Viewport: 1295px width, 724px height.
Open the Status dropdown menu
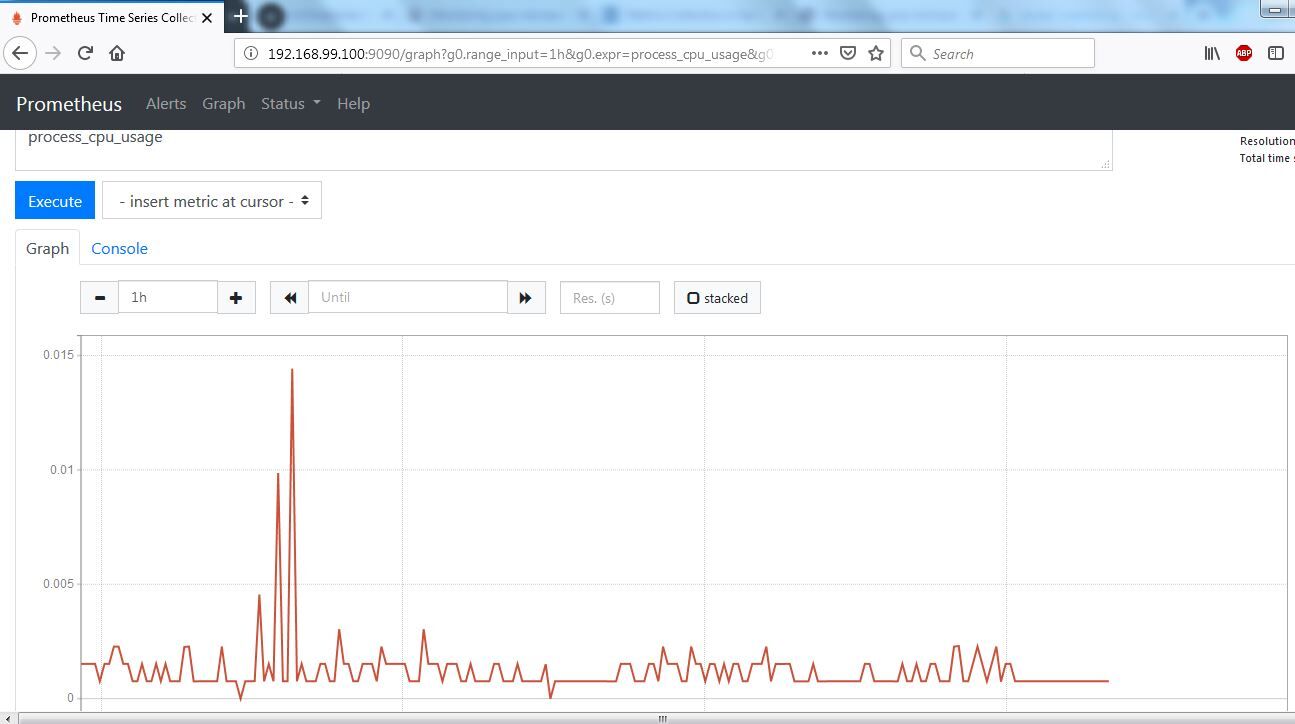pos(289,103)
